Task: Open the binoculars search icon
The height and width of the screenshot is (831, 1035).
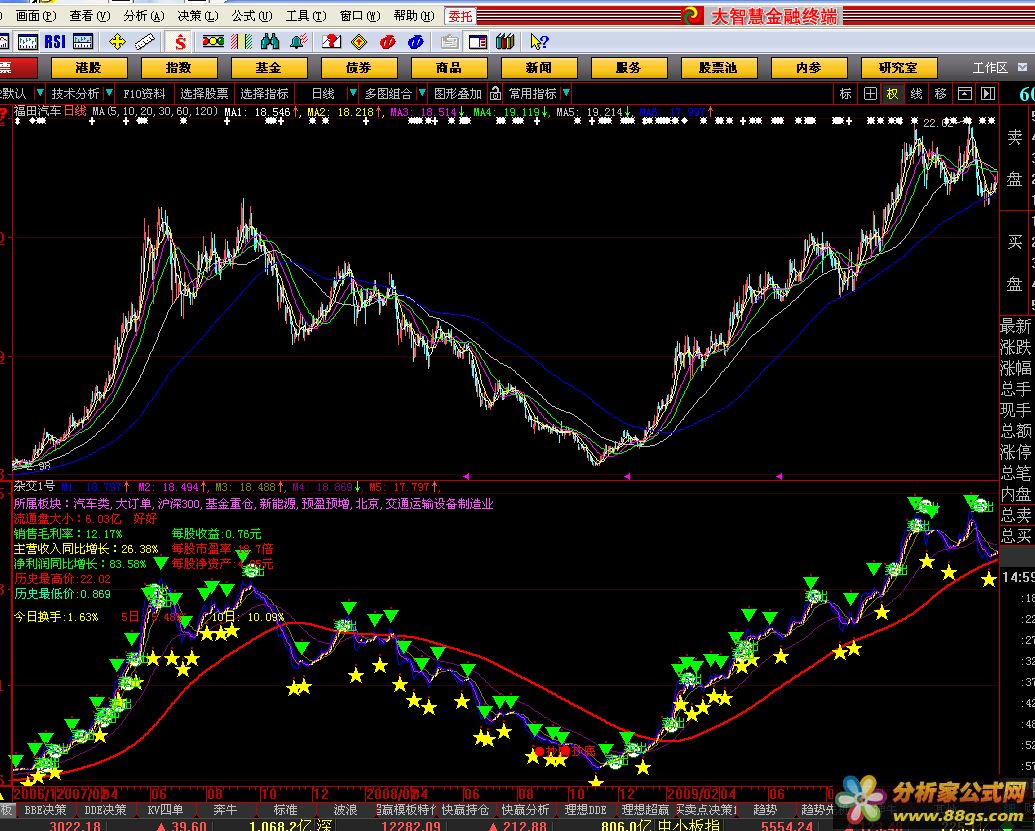Action: [269, 42]
